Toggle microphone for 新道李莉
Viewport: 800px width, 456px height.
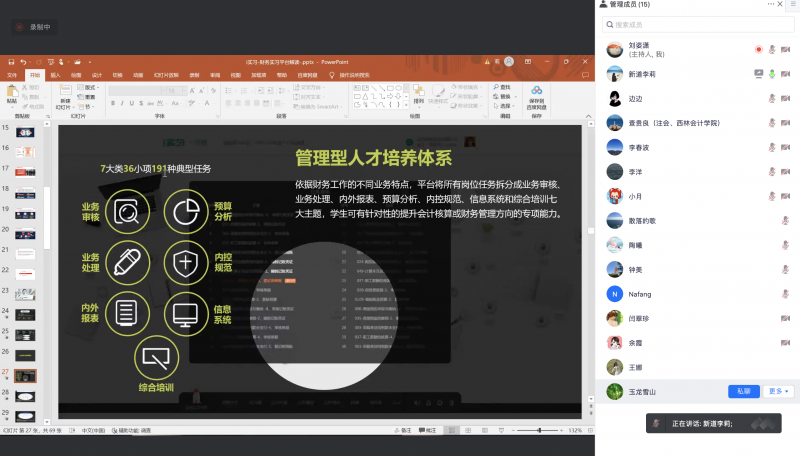tap(772, 73)
